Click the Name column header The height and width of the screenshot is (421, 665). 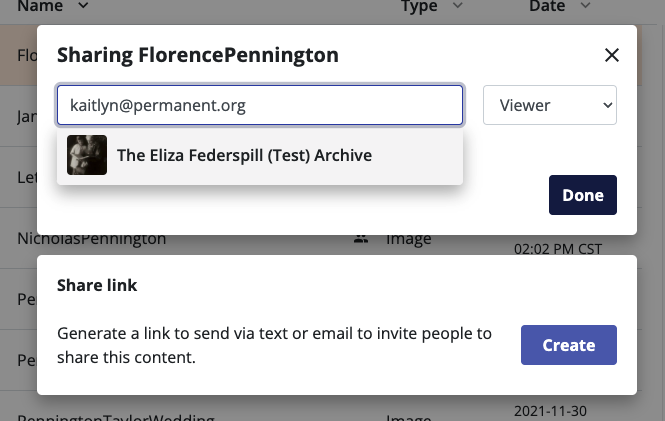pyautogui.click(x=40, y=6)
